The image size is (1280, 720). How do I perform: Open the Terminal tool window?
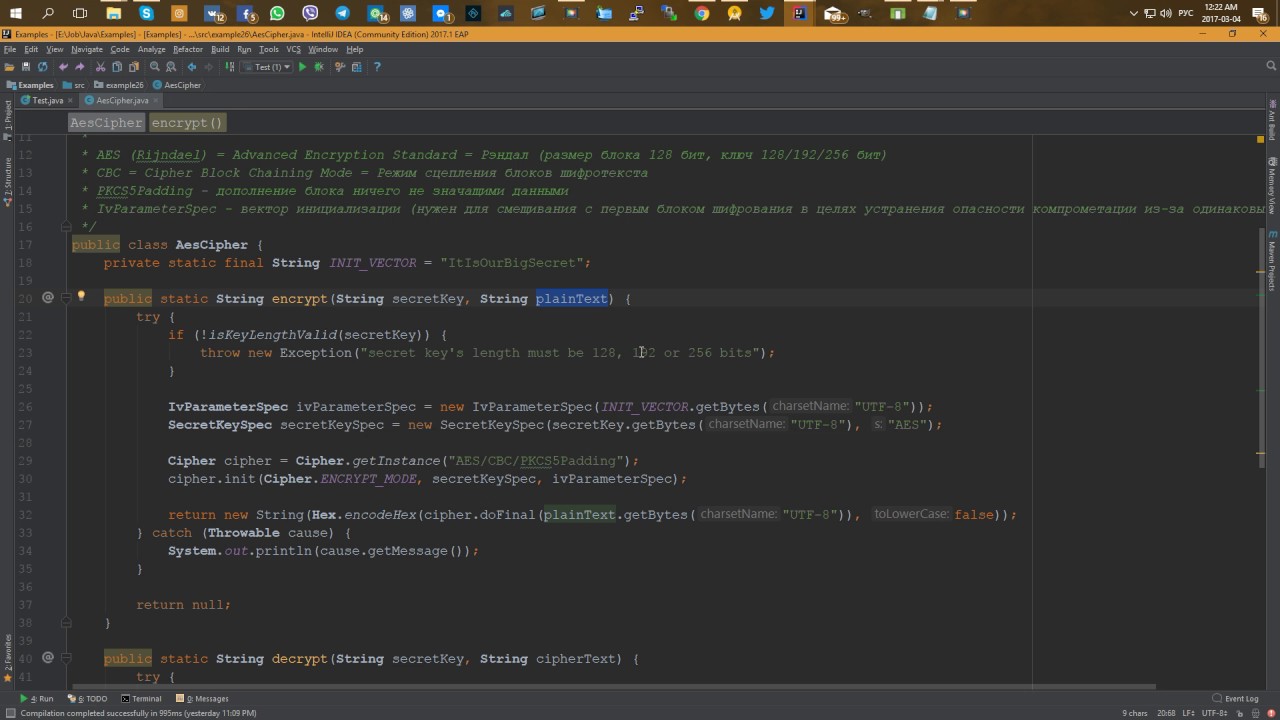141,699
